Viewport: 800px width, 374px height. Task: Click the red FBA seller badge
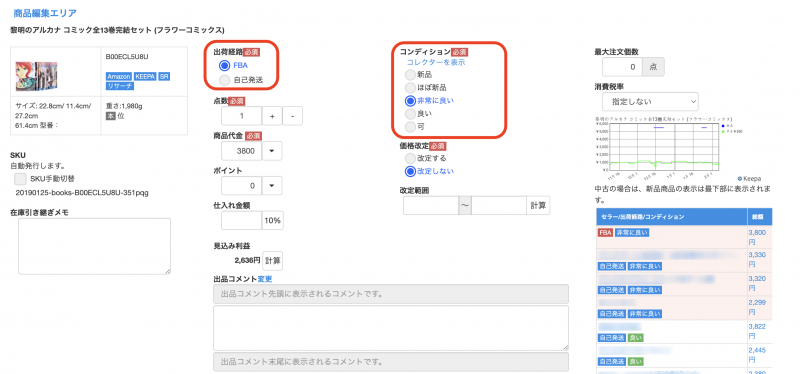point(605,233)
